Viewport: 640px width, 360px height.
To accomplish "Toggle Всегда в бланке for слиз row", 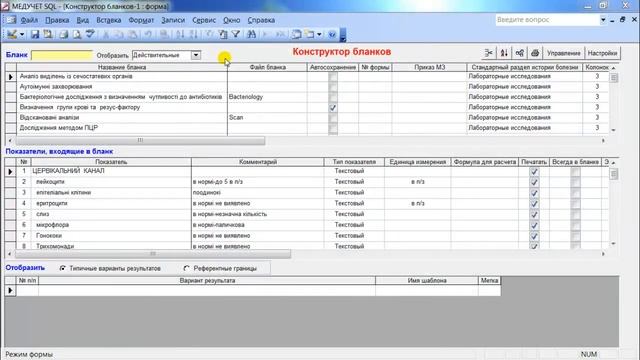I will click(x=576, y=215).
